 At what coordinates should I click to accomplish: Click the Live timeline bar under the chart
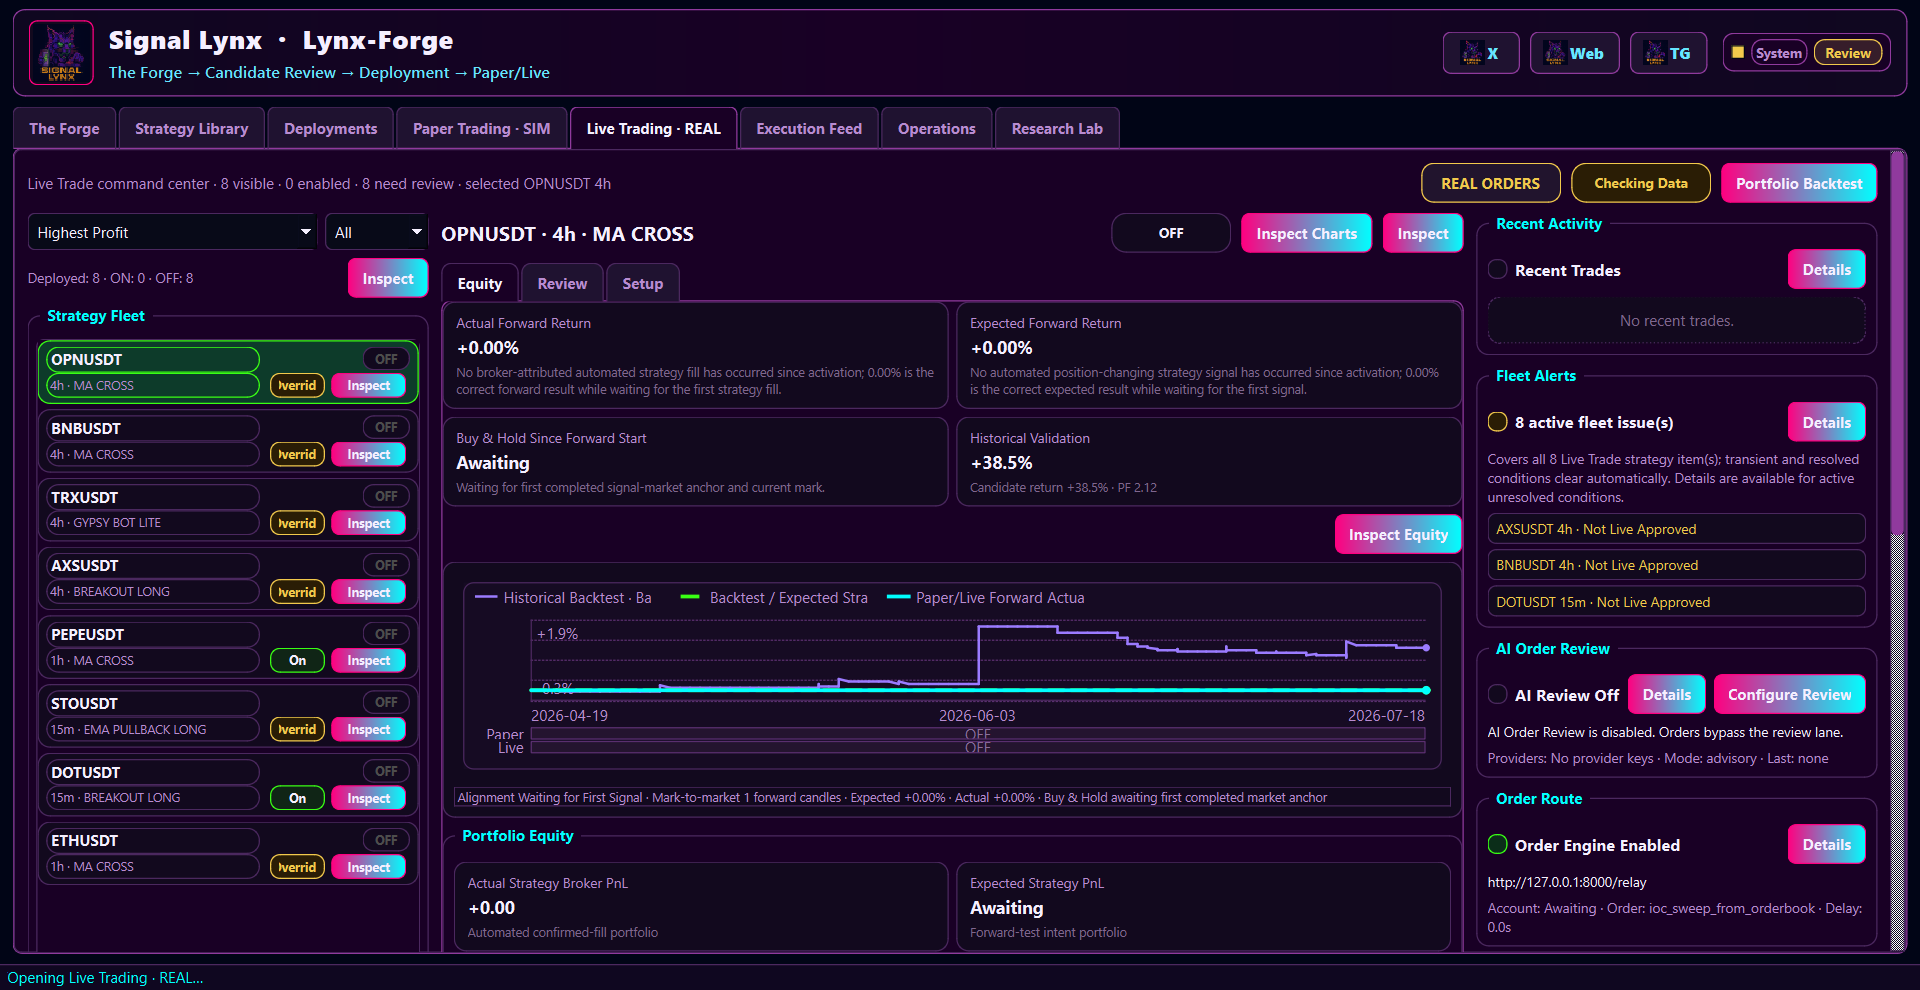coord(977,747)
